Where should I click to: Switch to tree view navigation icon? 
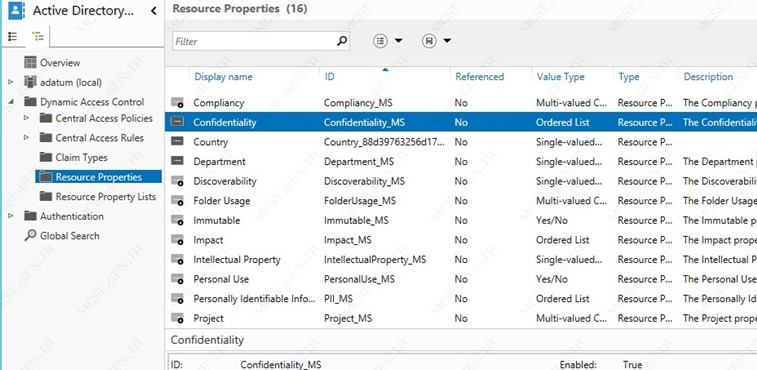click(x=37, y=36)
